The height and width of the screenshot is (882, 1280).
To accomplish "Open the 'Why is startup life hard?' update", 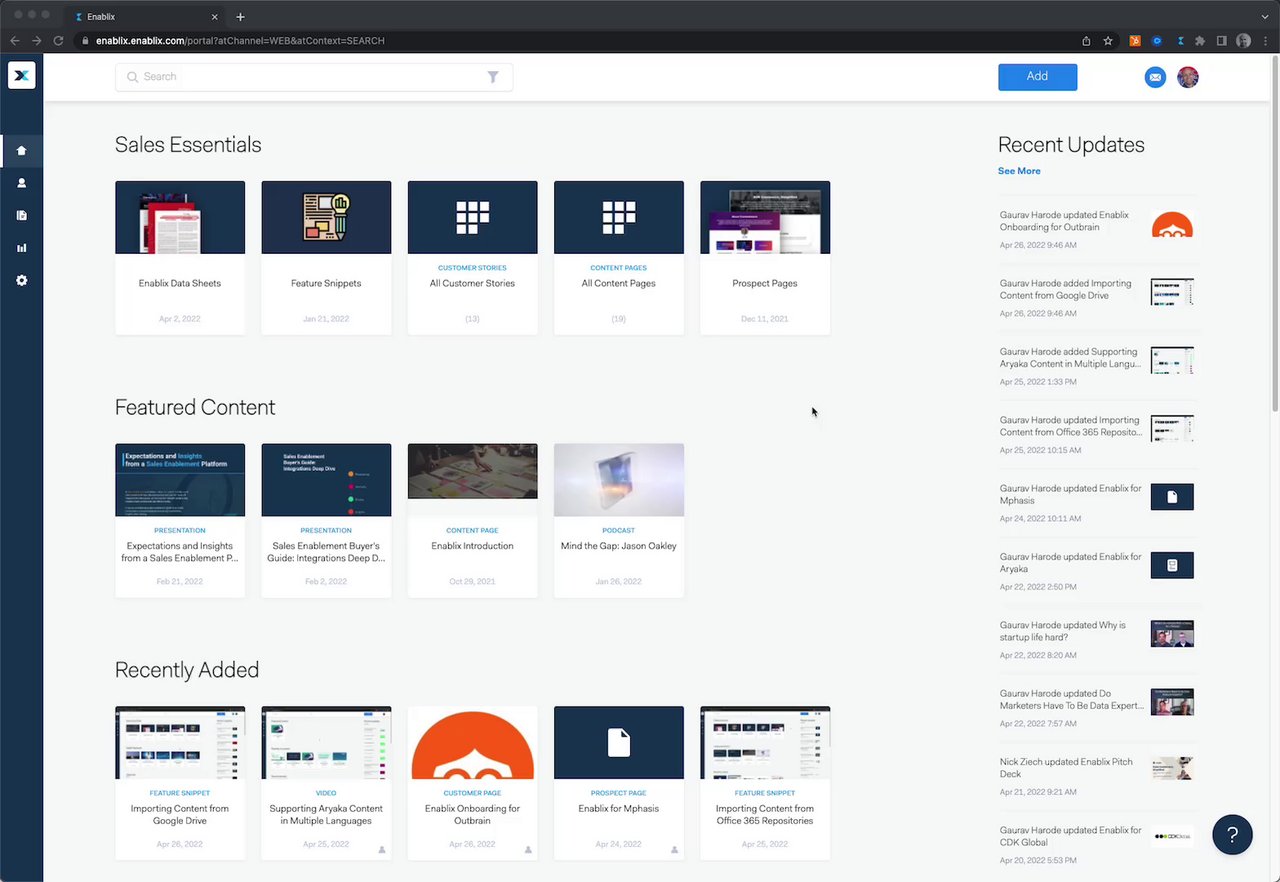I will (1096, 639).
